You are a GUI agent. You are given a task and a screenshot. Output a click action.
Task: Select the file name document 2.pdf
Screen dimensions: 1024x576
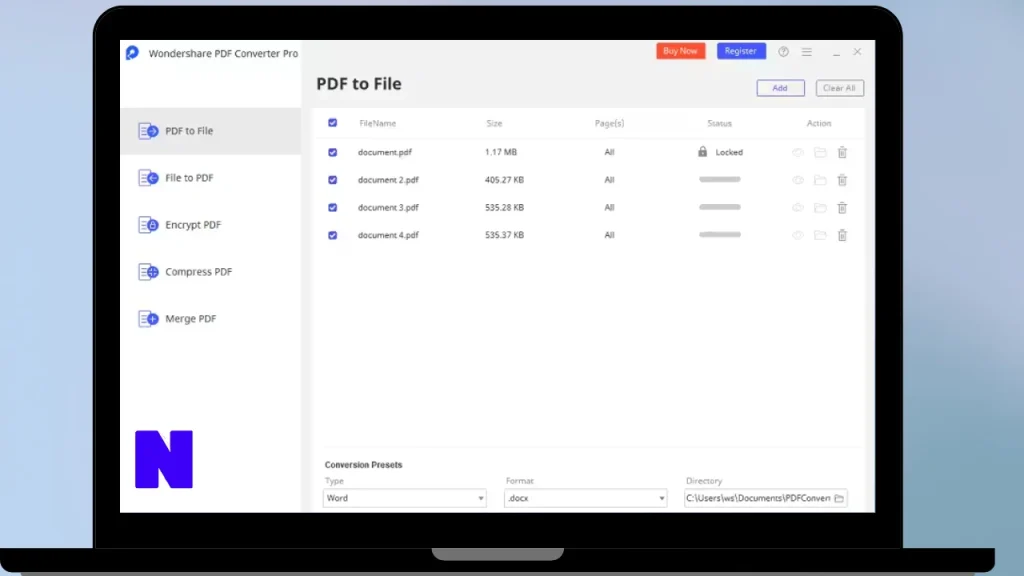(388, 180)
